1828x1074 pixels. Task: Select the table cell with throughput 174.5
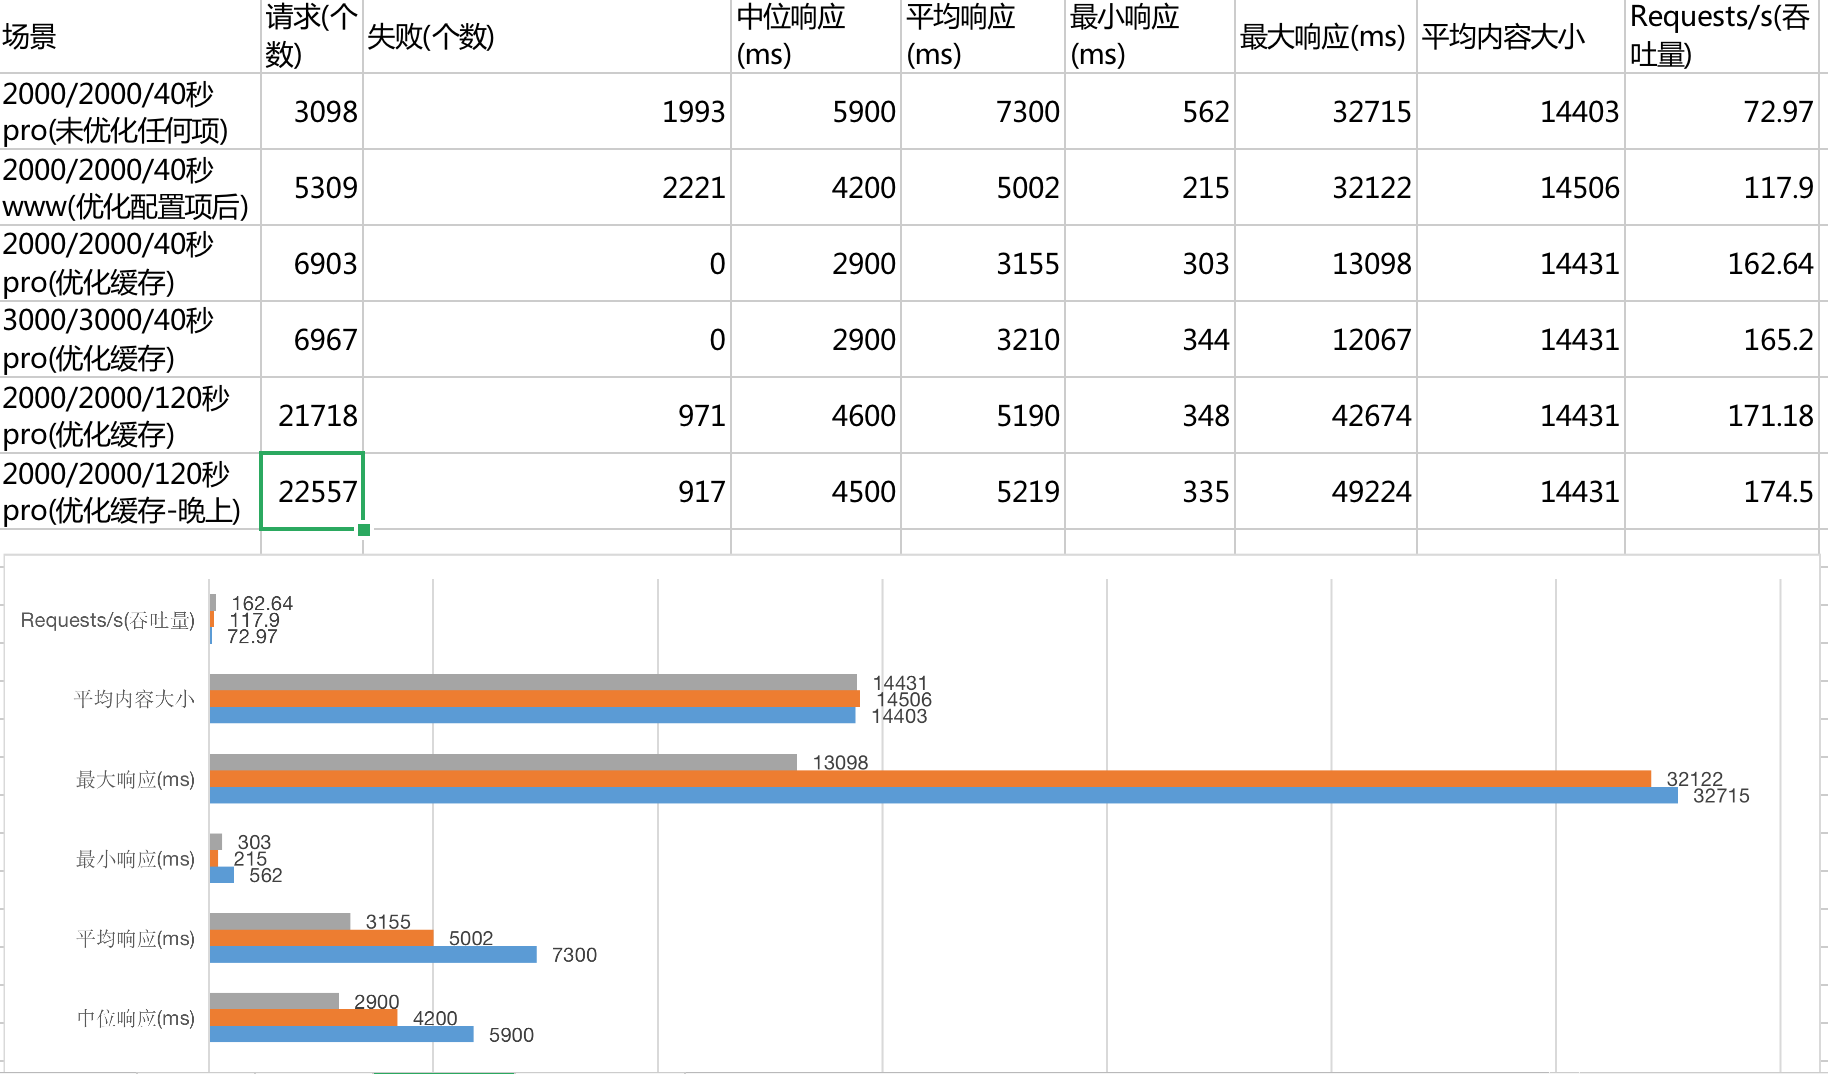(x=1720, y=491)
